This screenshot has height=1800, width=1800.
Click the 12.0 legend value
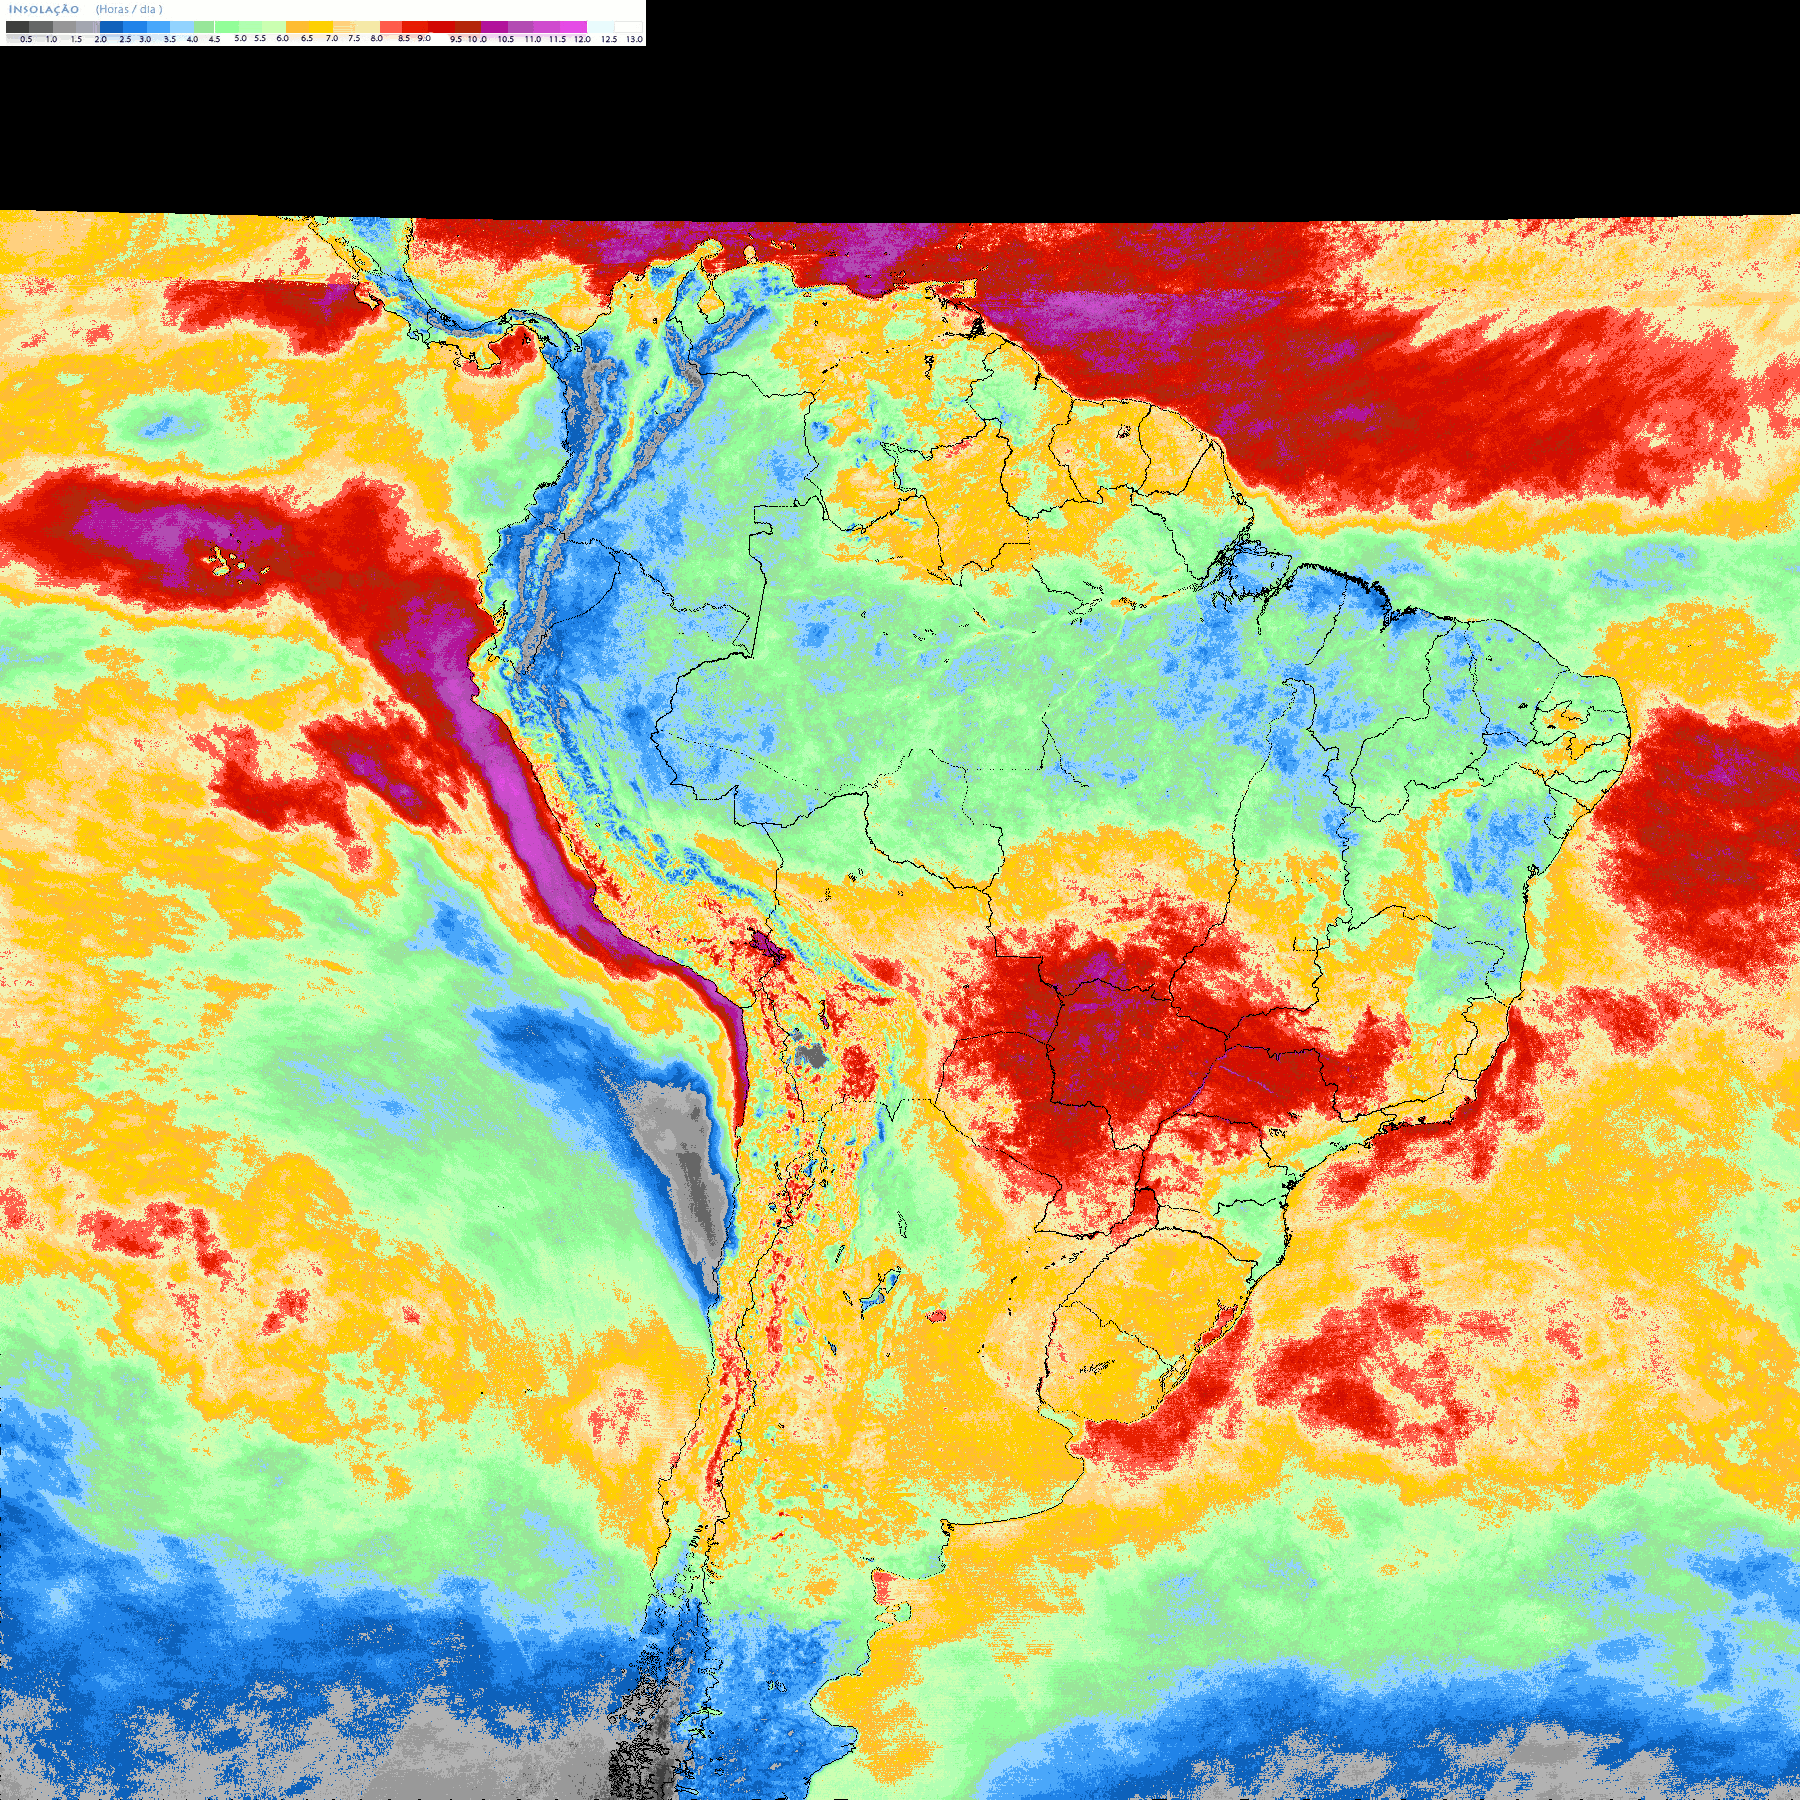(582, 39)
